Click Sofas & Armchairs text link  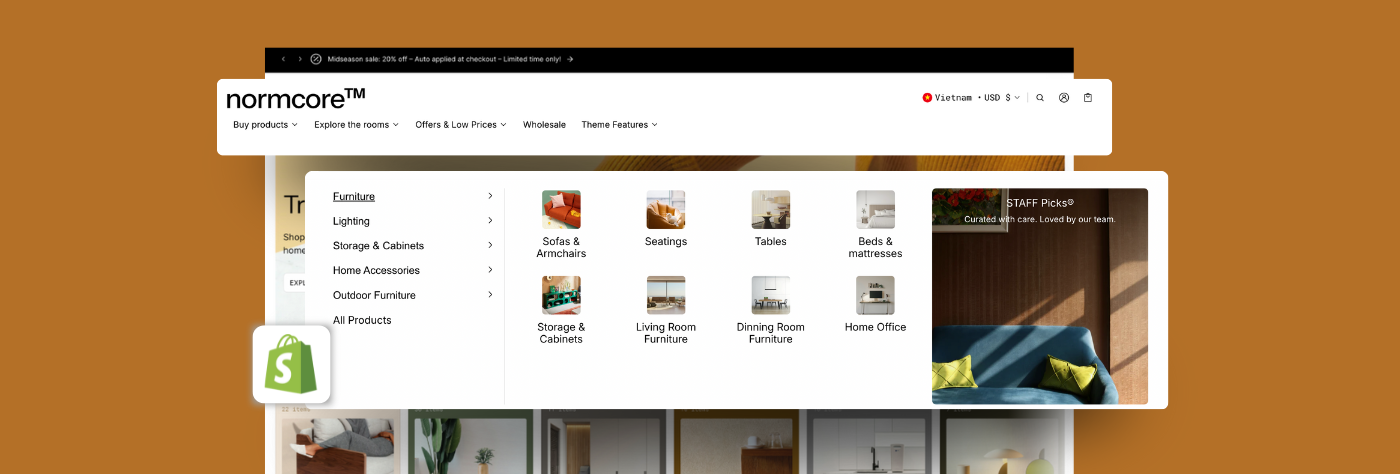[x=561, y=247]
